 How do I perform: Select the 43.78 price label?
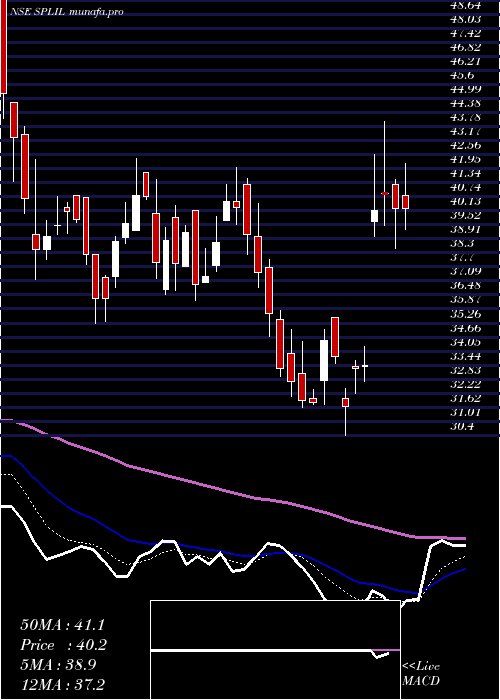point(467,117)
